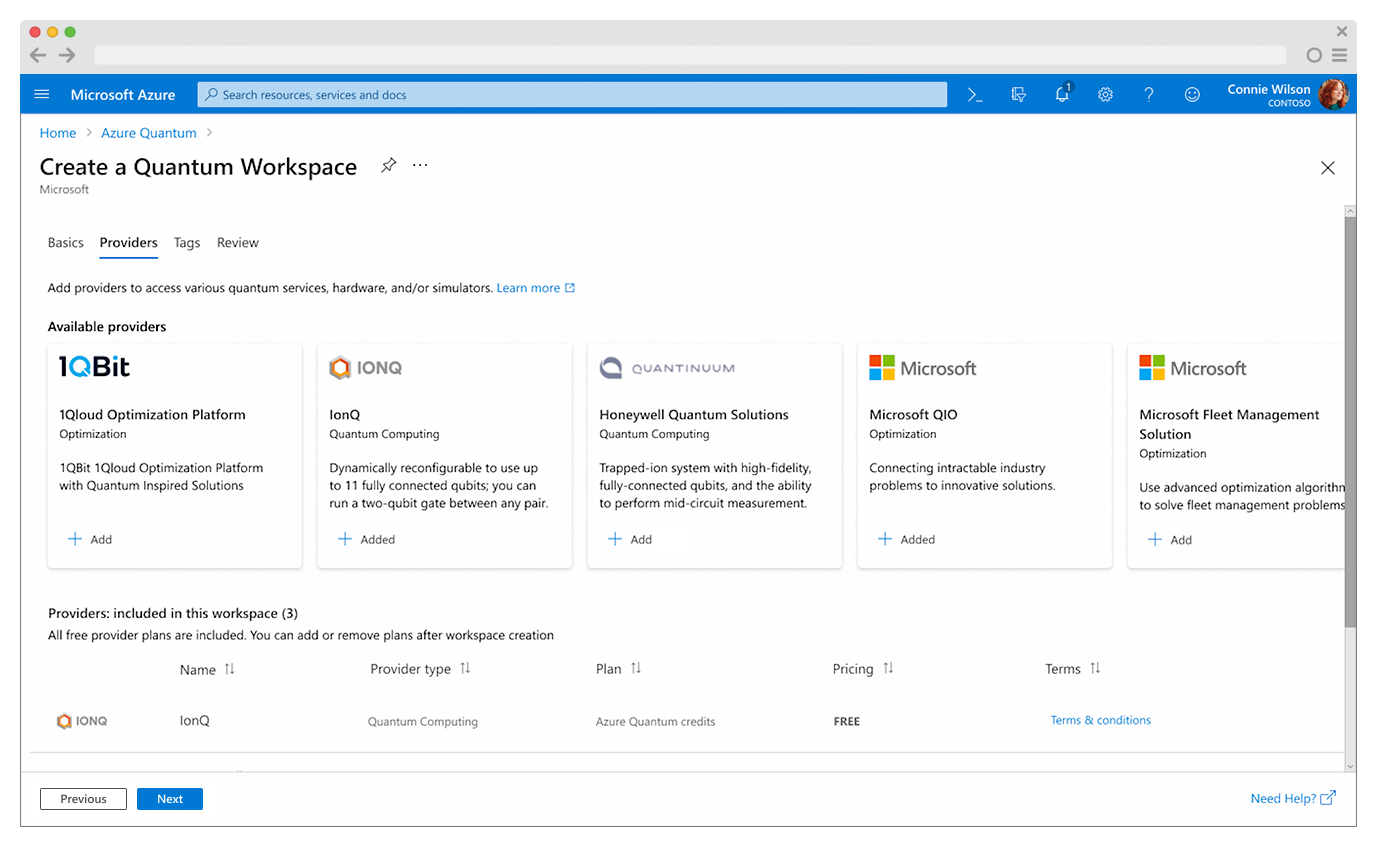Open the directory and subscription filter icon
The image size is (1377, 847).
pyautogui.click(x=1018, y=94)
